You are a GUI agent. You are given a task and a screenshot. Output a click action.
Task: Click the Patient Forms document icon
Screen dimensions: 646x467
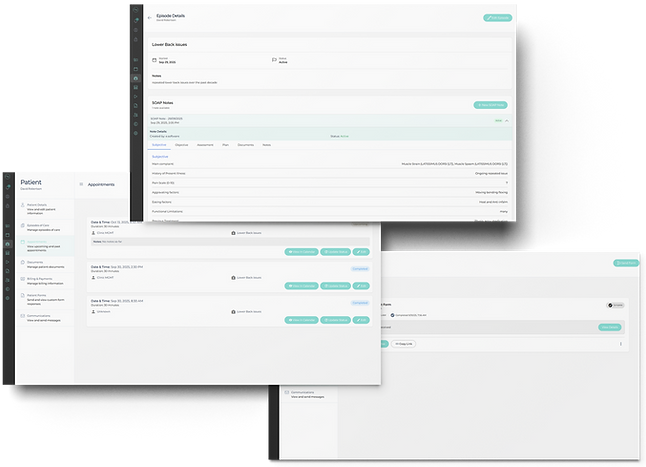click(23, 295)
